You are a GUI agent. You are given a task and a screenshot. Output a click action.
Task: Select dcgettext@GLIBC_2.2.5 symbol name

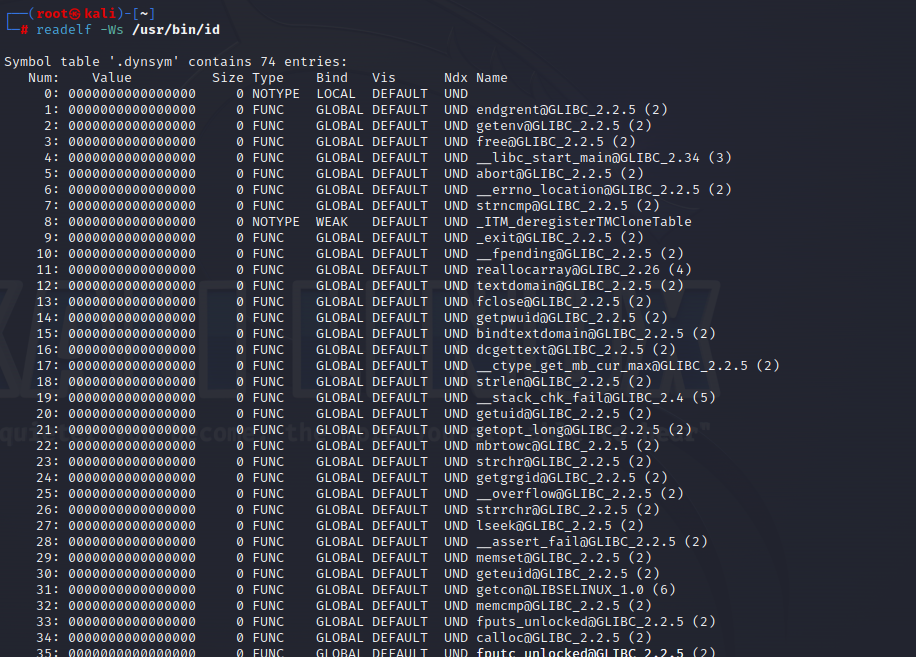pyautogui.click(x=560, y=350)
